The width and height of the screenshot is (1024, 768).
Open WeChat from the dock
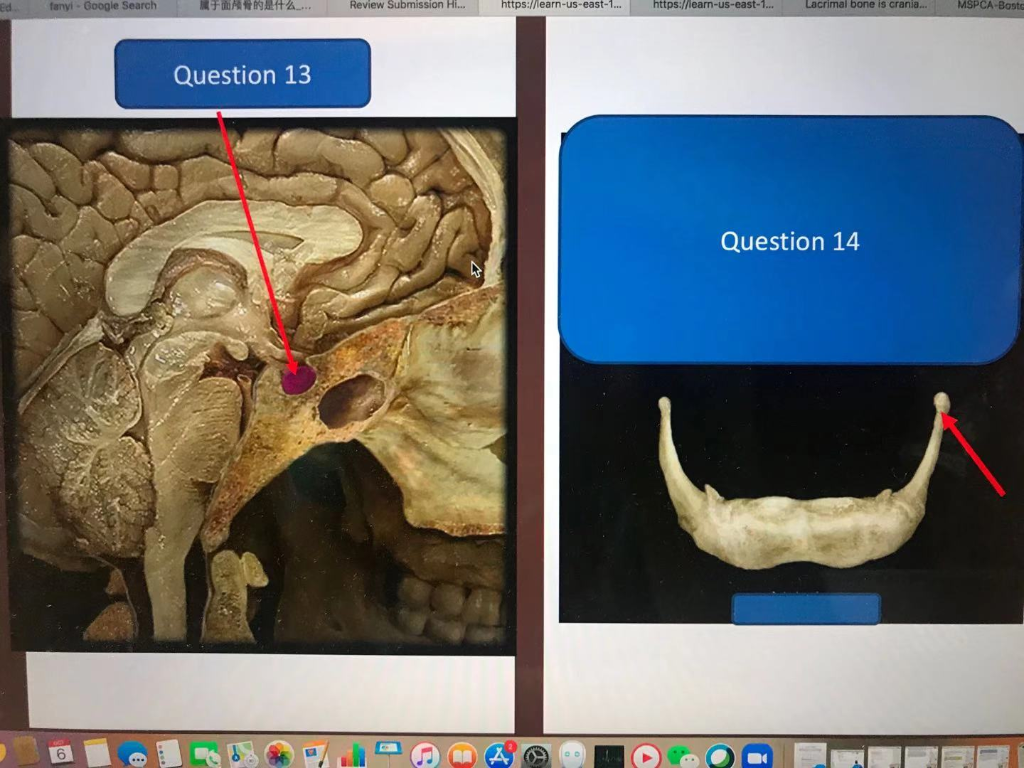tap(682, 757)
